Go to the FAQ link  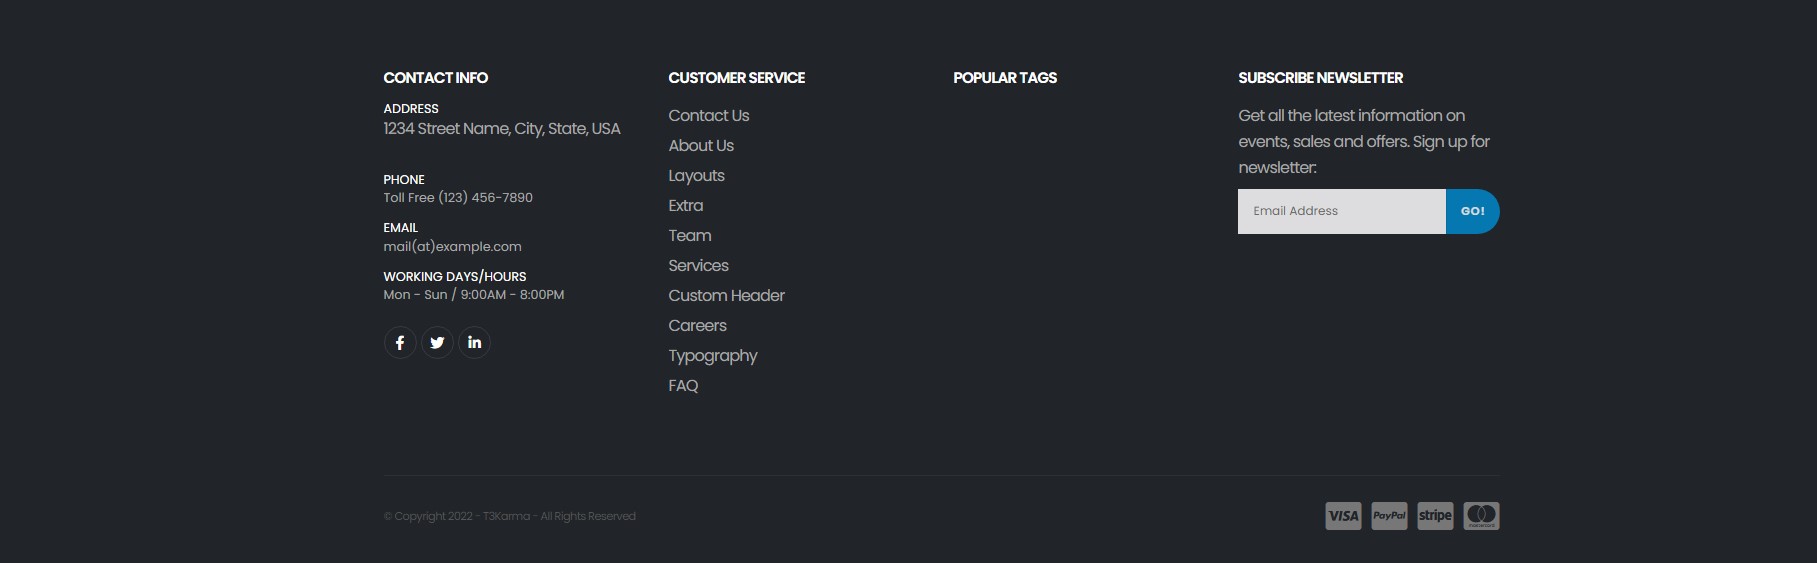tap(683, 386)
